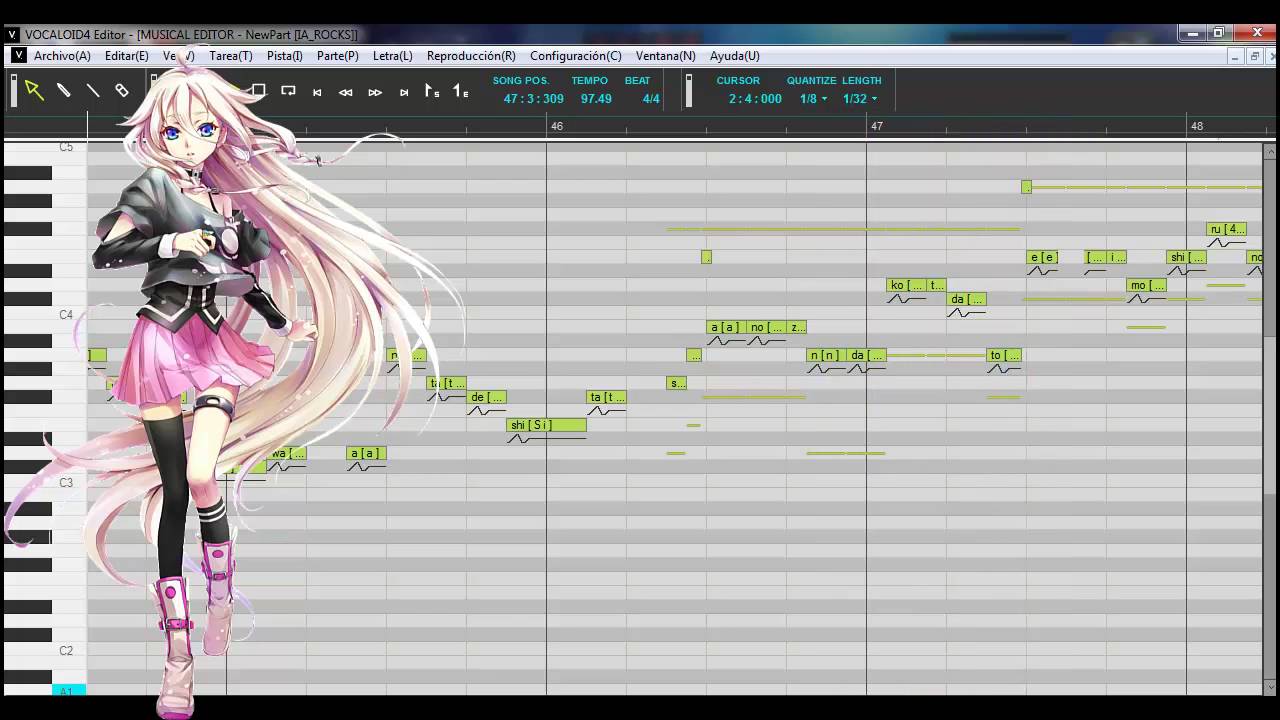Screen dimensions: 1280x720
Task: Select the "wa [..." note
Action: point(286,453)
